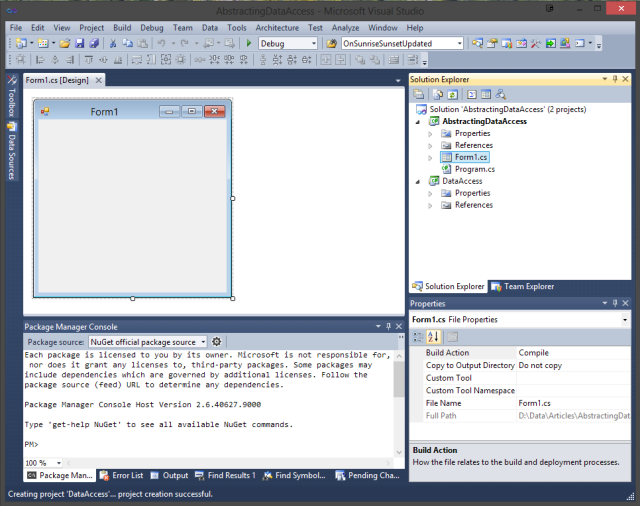Switch properties to Categorized view icon

pyautogui.click(x=418, y=337)
